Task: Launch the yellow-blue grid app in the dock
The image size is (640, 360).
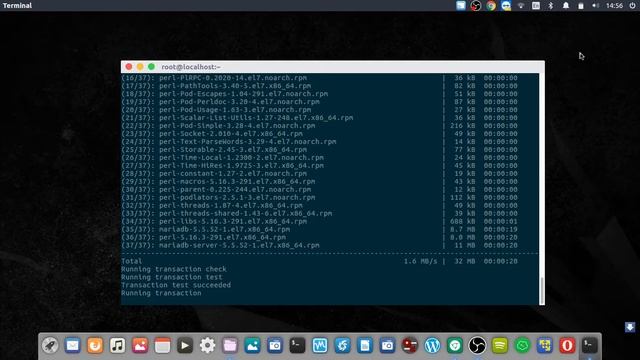Action: point(544,346)
